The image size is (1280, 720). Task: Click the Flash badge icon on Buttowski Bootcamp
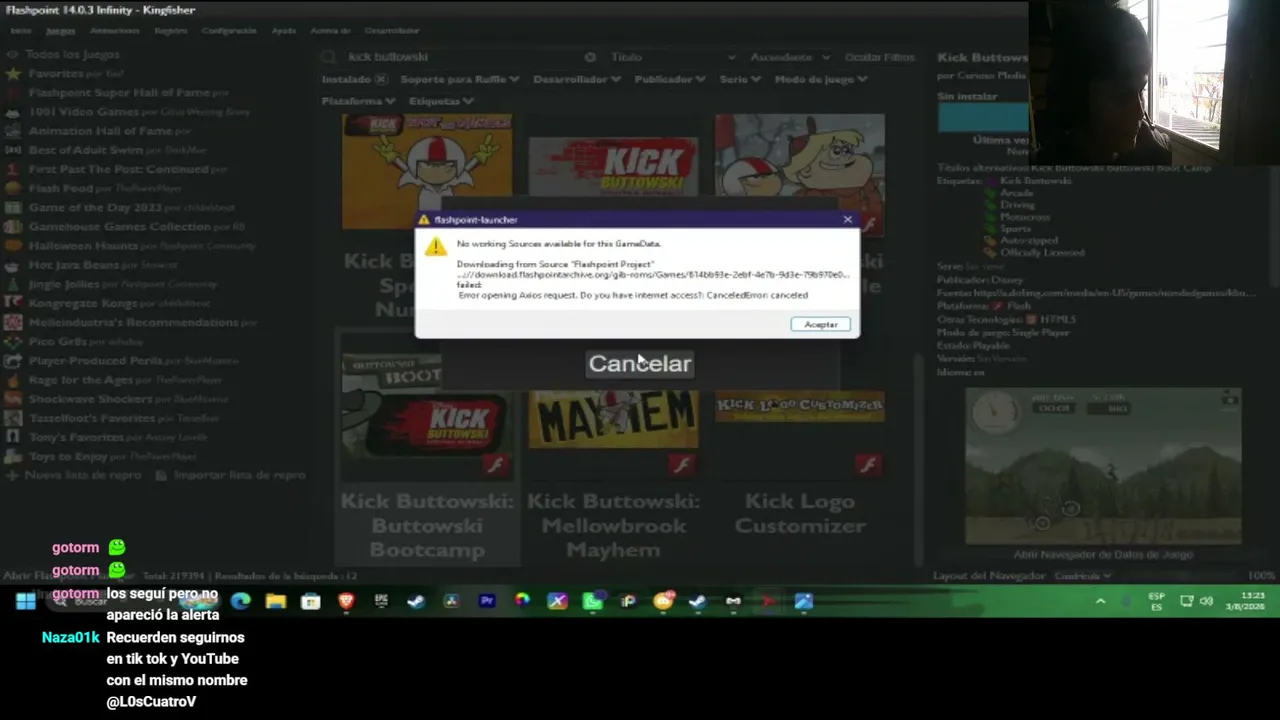tap(496, 464)
